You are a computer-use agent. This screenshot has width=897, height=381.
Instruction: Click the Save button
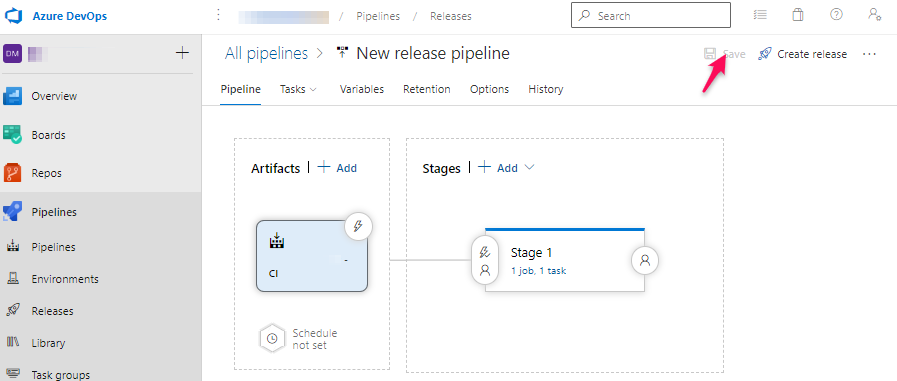pos(725,54)
